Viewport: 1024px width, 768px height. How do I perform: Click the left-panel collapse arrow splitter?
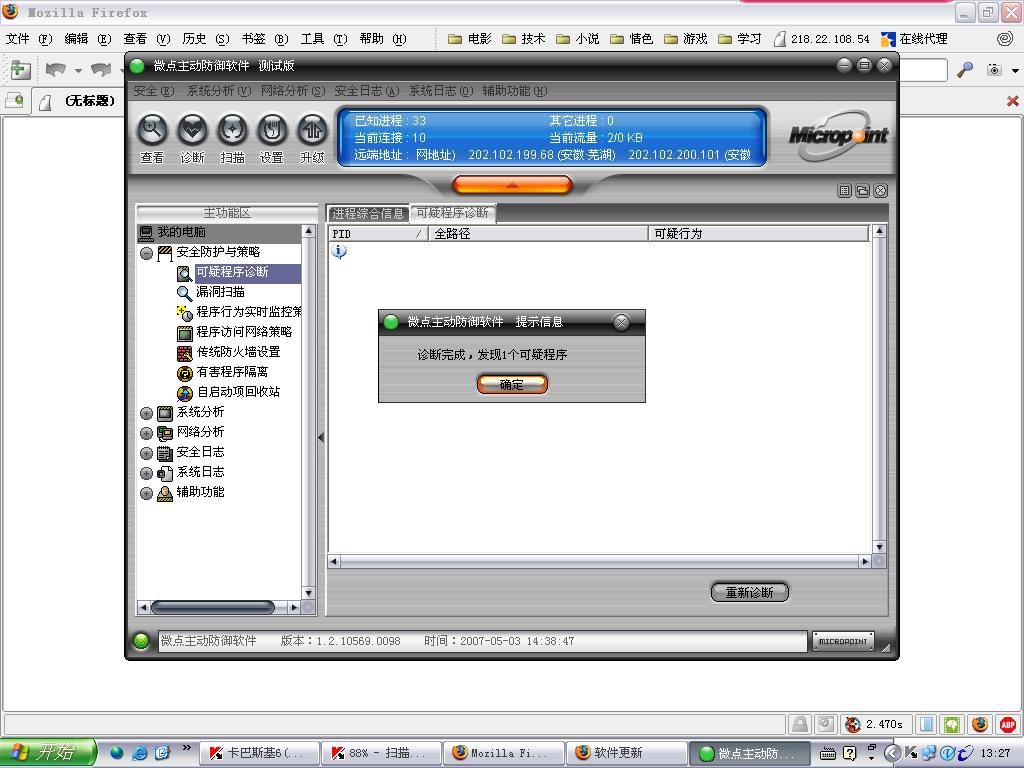321,437
